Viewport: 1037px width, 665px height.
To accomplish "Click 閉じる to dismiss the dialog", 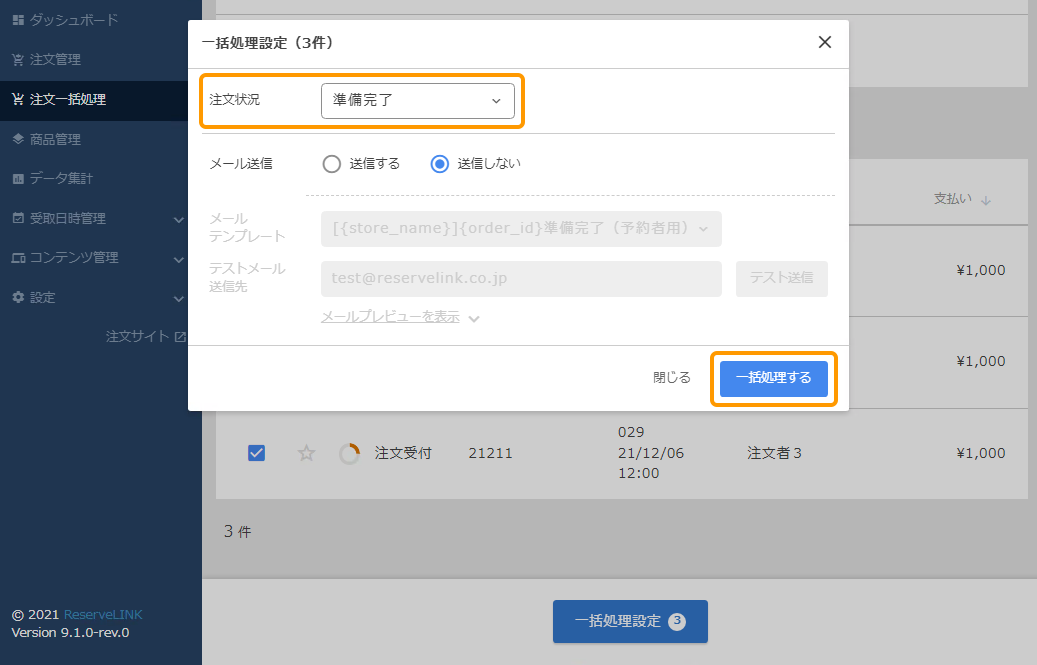I will [x=671, y=378].
